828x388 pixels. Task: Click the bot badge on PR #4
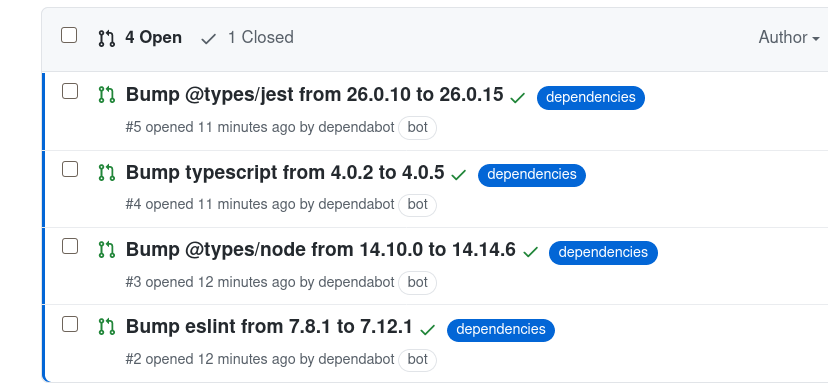[x=417, y=205]
